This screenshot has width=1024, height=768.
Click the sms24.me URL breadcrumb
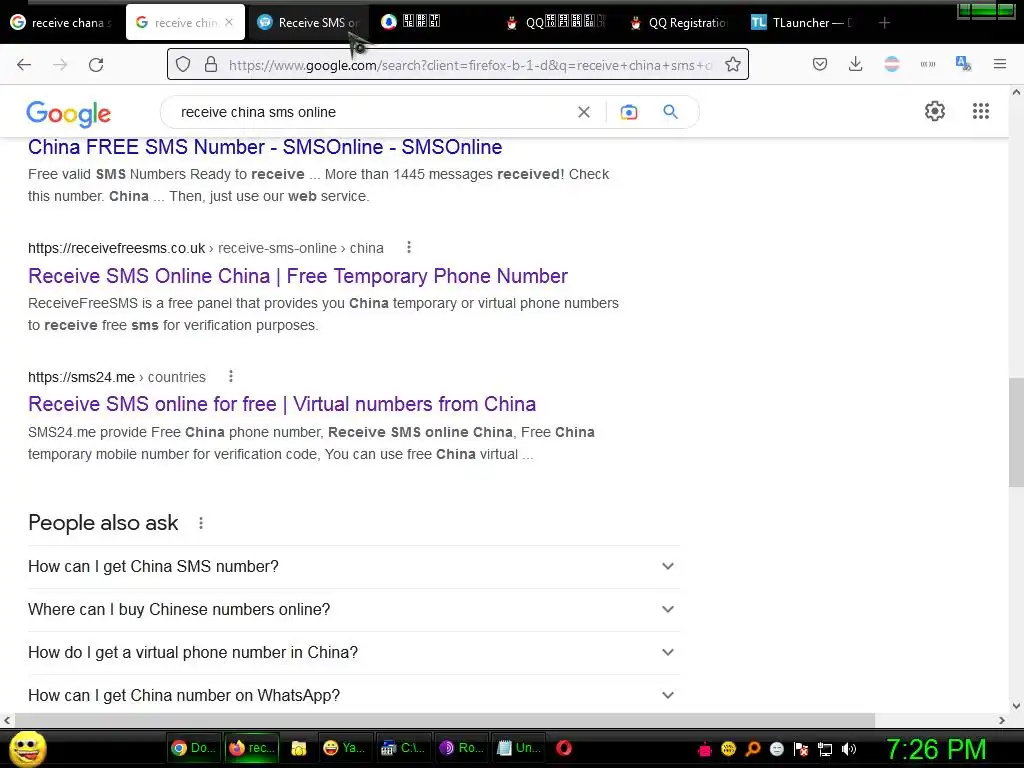(117, 377)
